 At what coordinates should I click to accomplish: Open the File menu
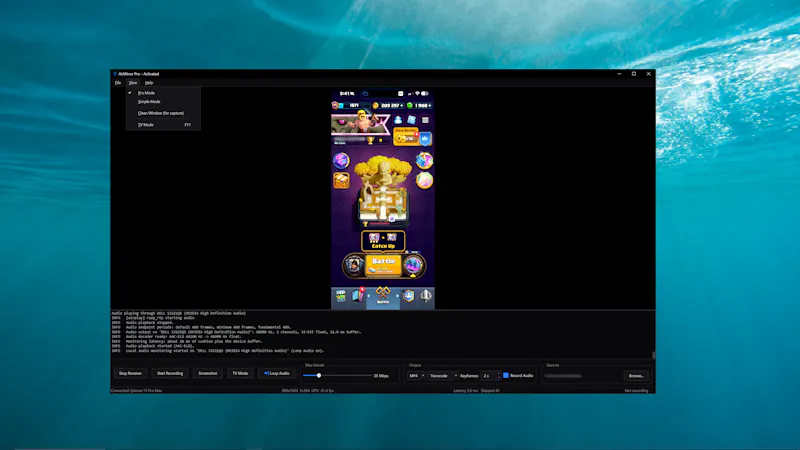pos(118,83)
